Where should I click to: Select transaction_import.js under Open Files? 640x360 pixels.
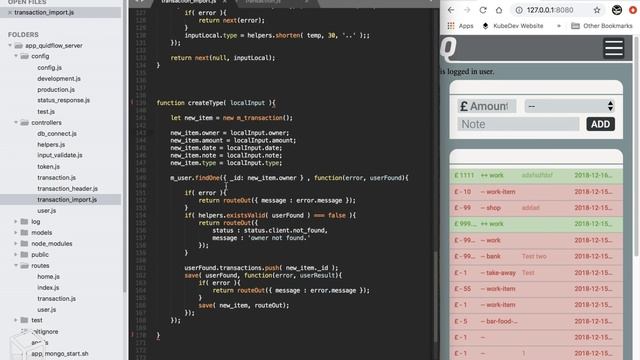(44, 13)
